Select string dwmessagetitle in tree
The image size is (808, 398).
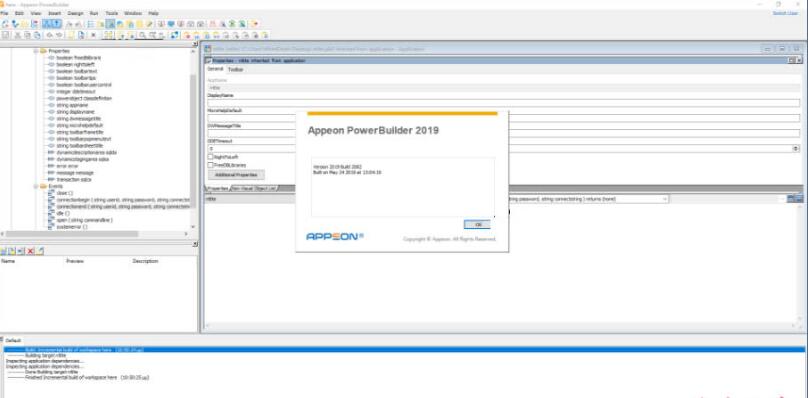(x=78, y=119)
